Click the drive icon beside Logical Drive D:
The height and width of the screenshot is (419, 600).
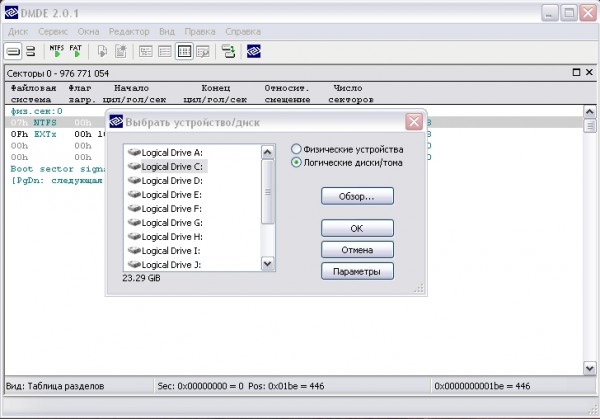[134, 180]
